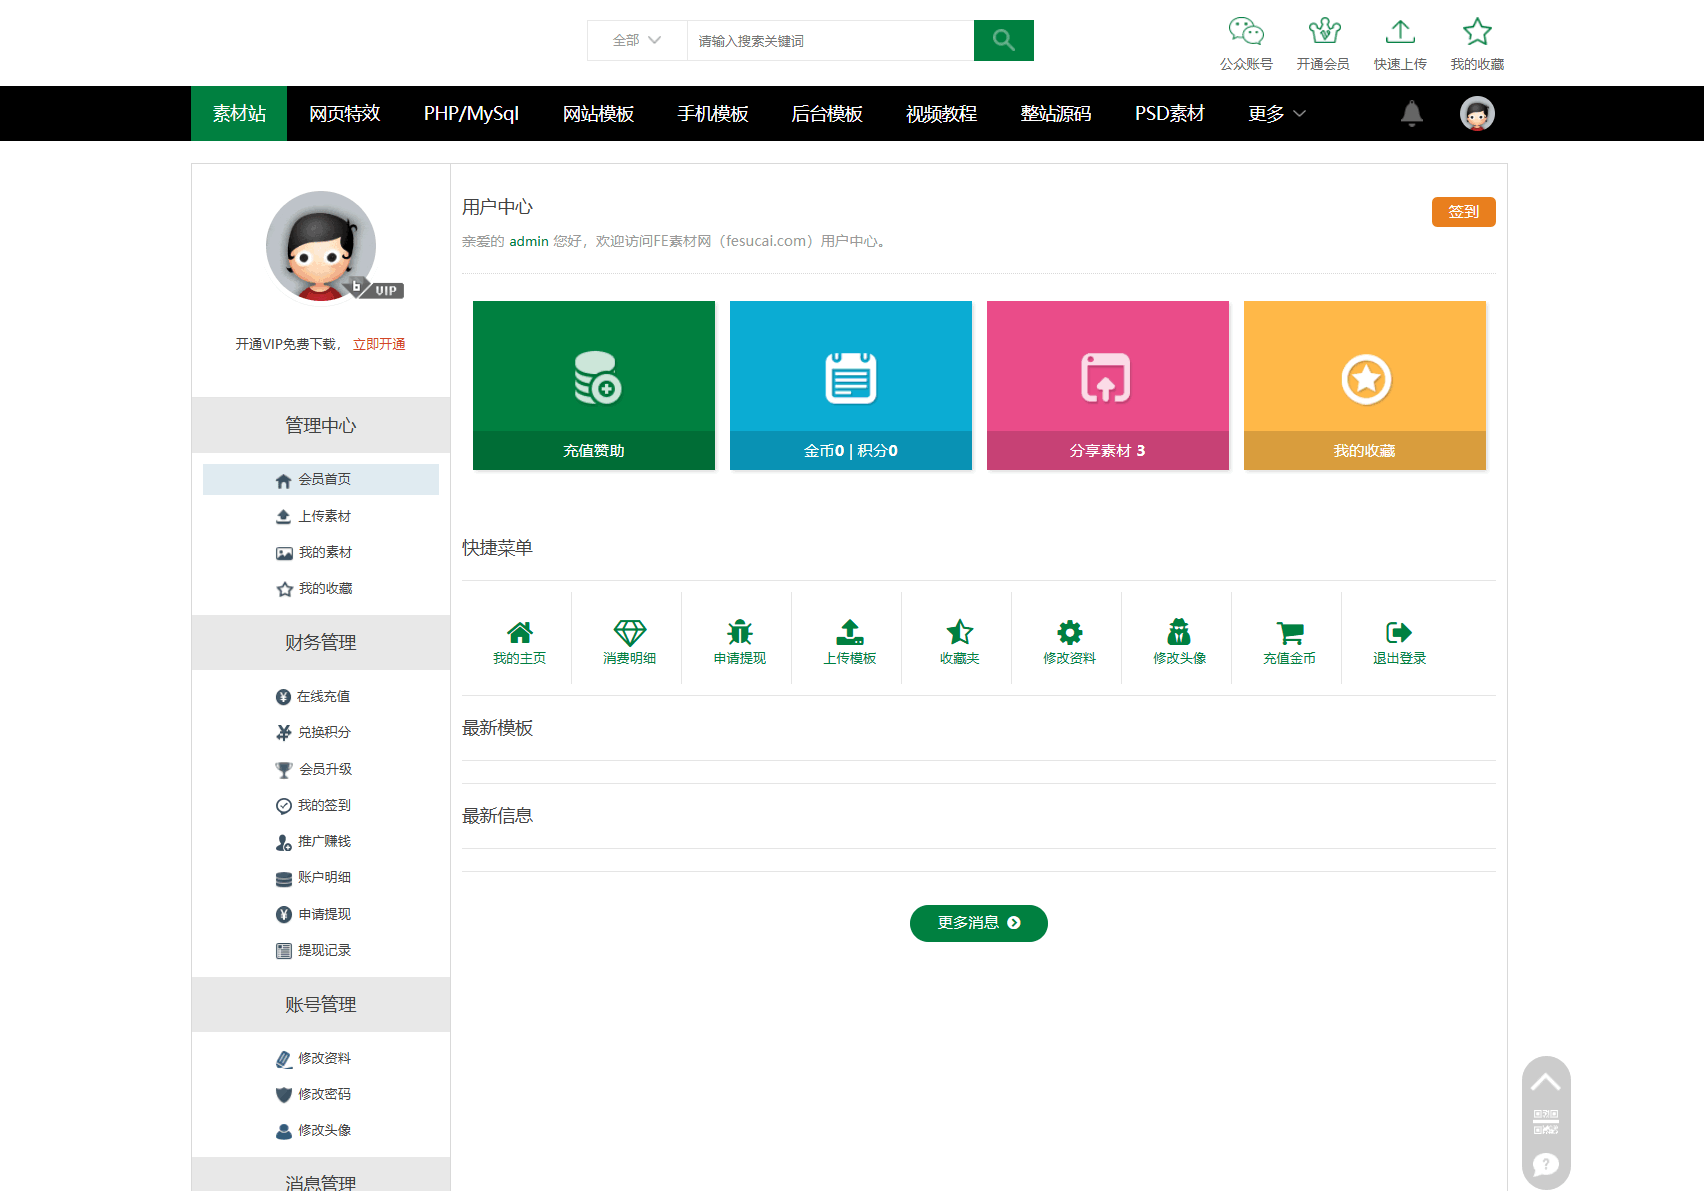Screen dimensions: 1705x1191
Task: Click the 签到 button
Action: point(1463,211)
